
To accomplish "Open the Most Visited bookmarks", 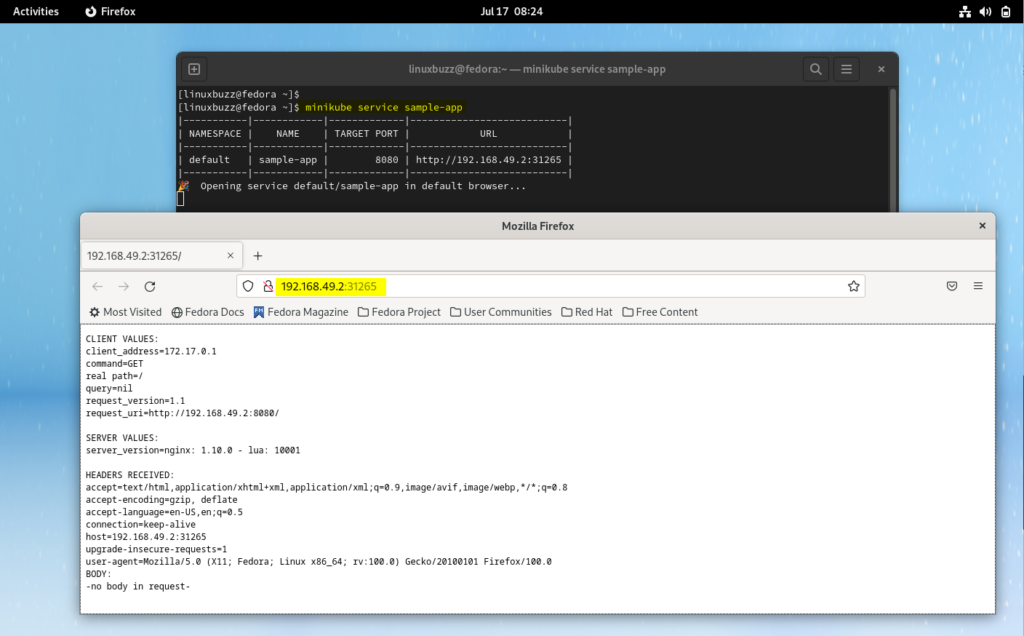I will (x=125, y=312).
